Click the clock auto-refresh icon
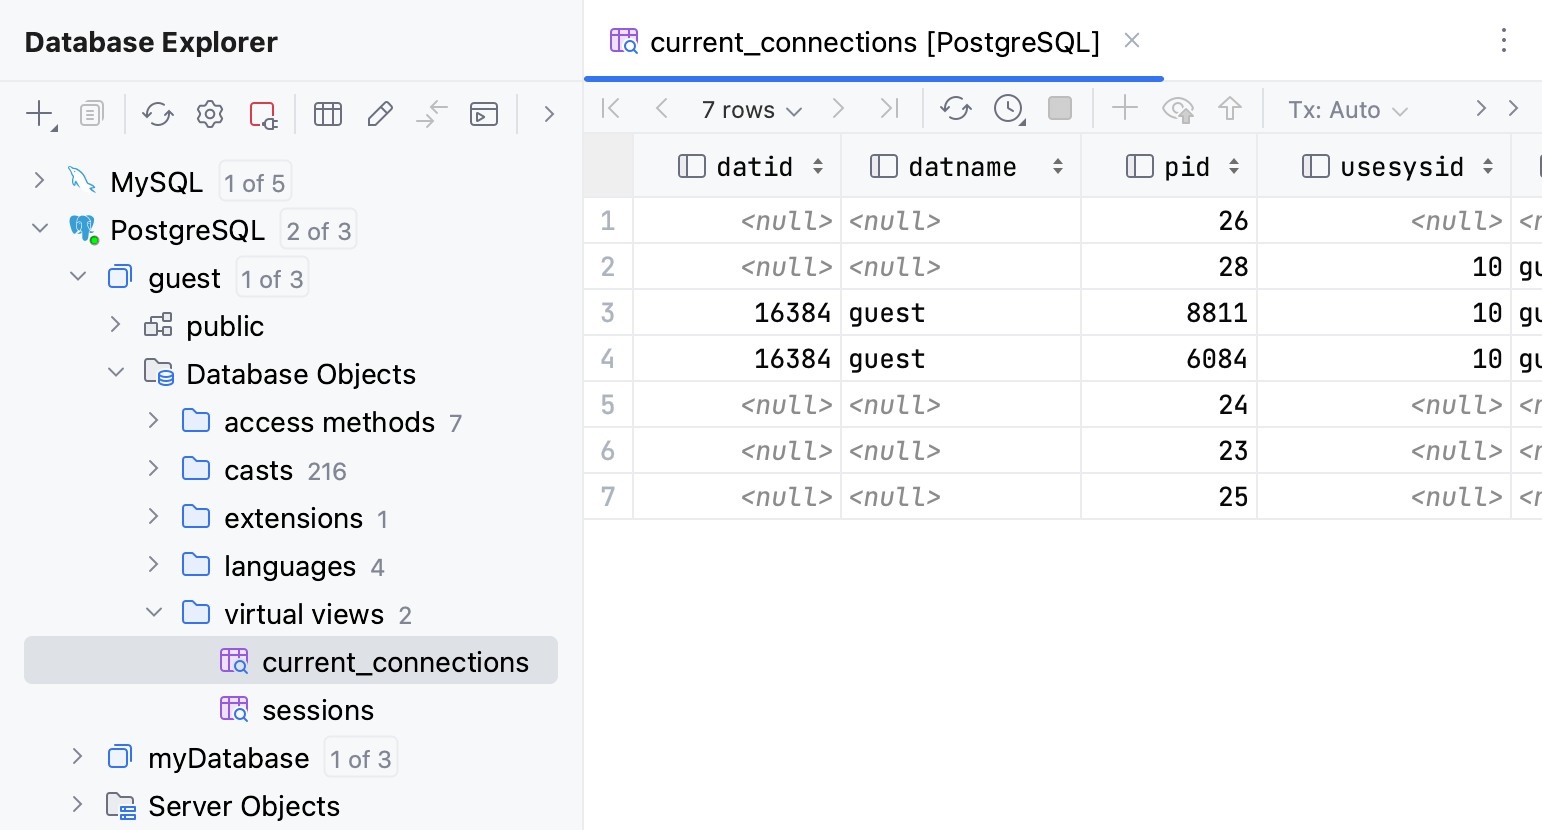 click(x=1008, y=108)
